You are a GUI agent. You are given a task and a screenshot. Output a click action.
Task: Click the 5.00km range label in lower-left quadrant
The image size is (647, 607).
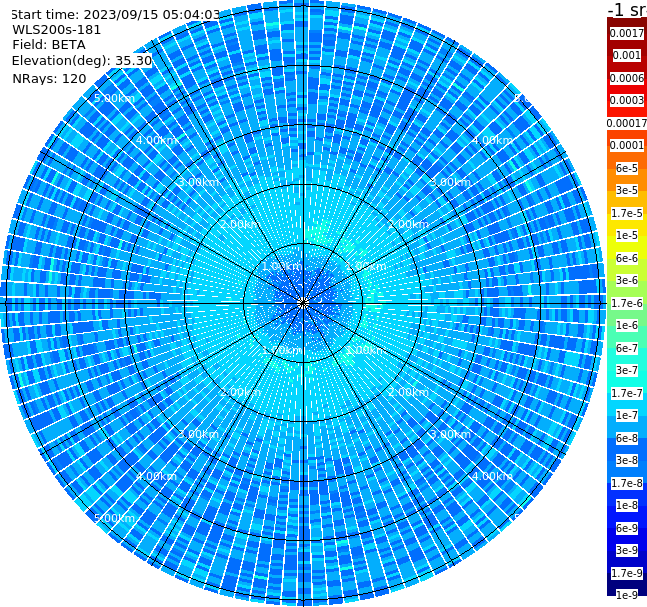[x=114, y=518]
